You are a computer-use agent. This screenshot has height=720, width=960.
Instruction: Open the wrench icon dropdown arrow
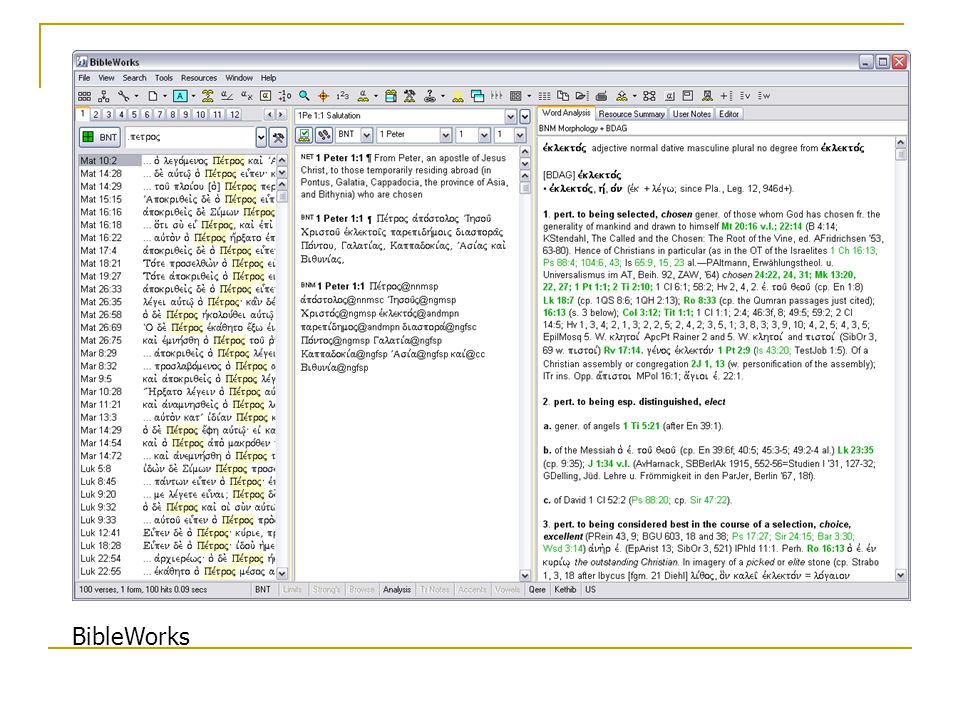click(x=136, y=96)
